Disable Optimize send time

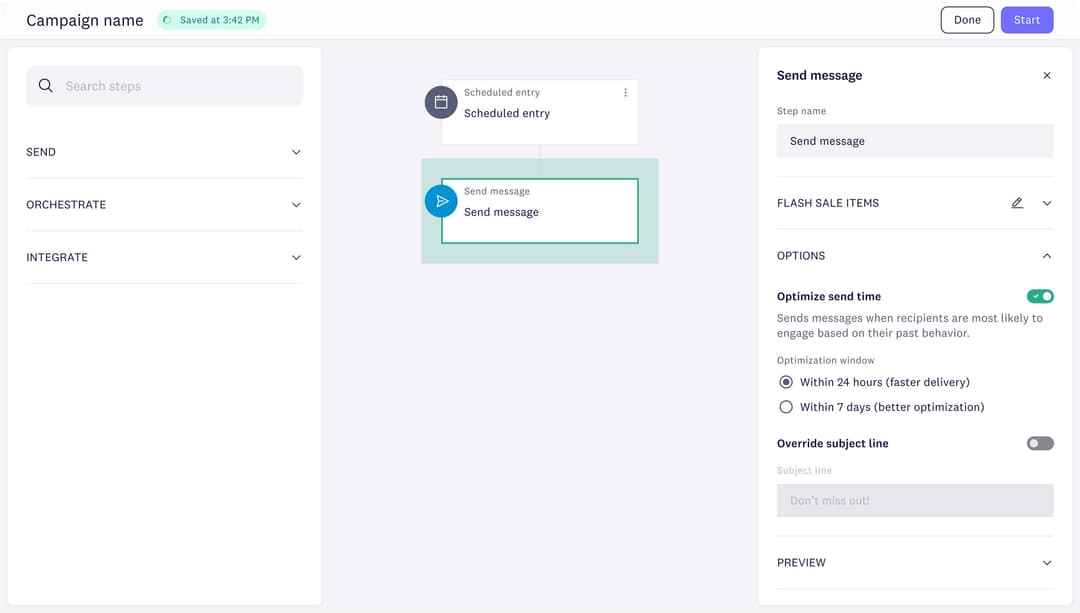click(1039, 296)
